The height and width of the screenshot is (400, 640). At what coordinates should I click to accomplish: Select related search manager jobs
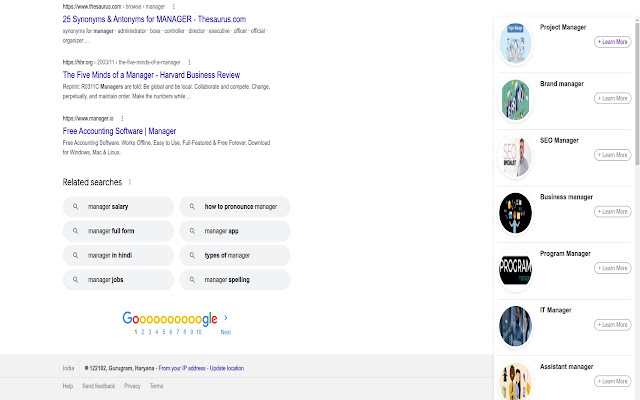click(118, 280)
